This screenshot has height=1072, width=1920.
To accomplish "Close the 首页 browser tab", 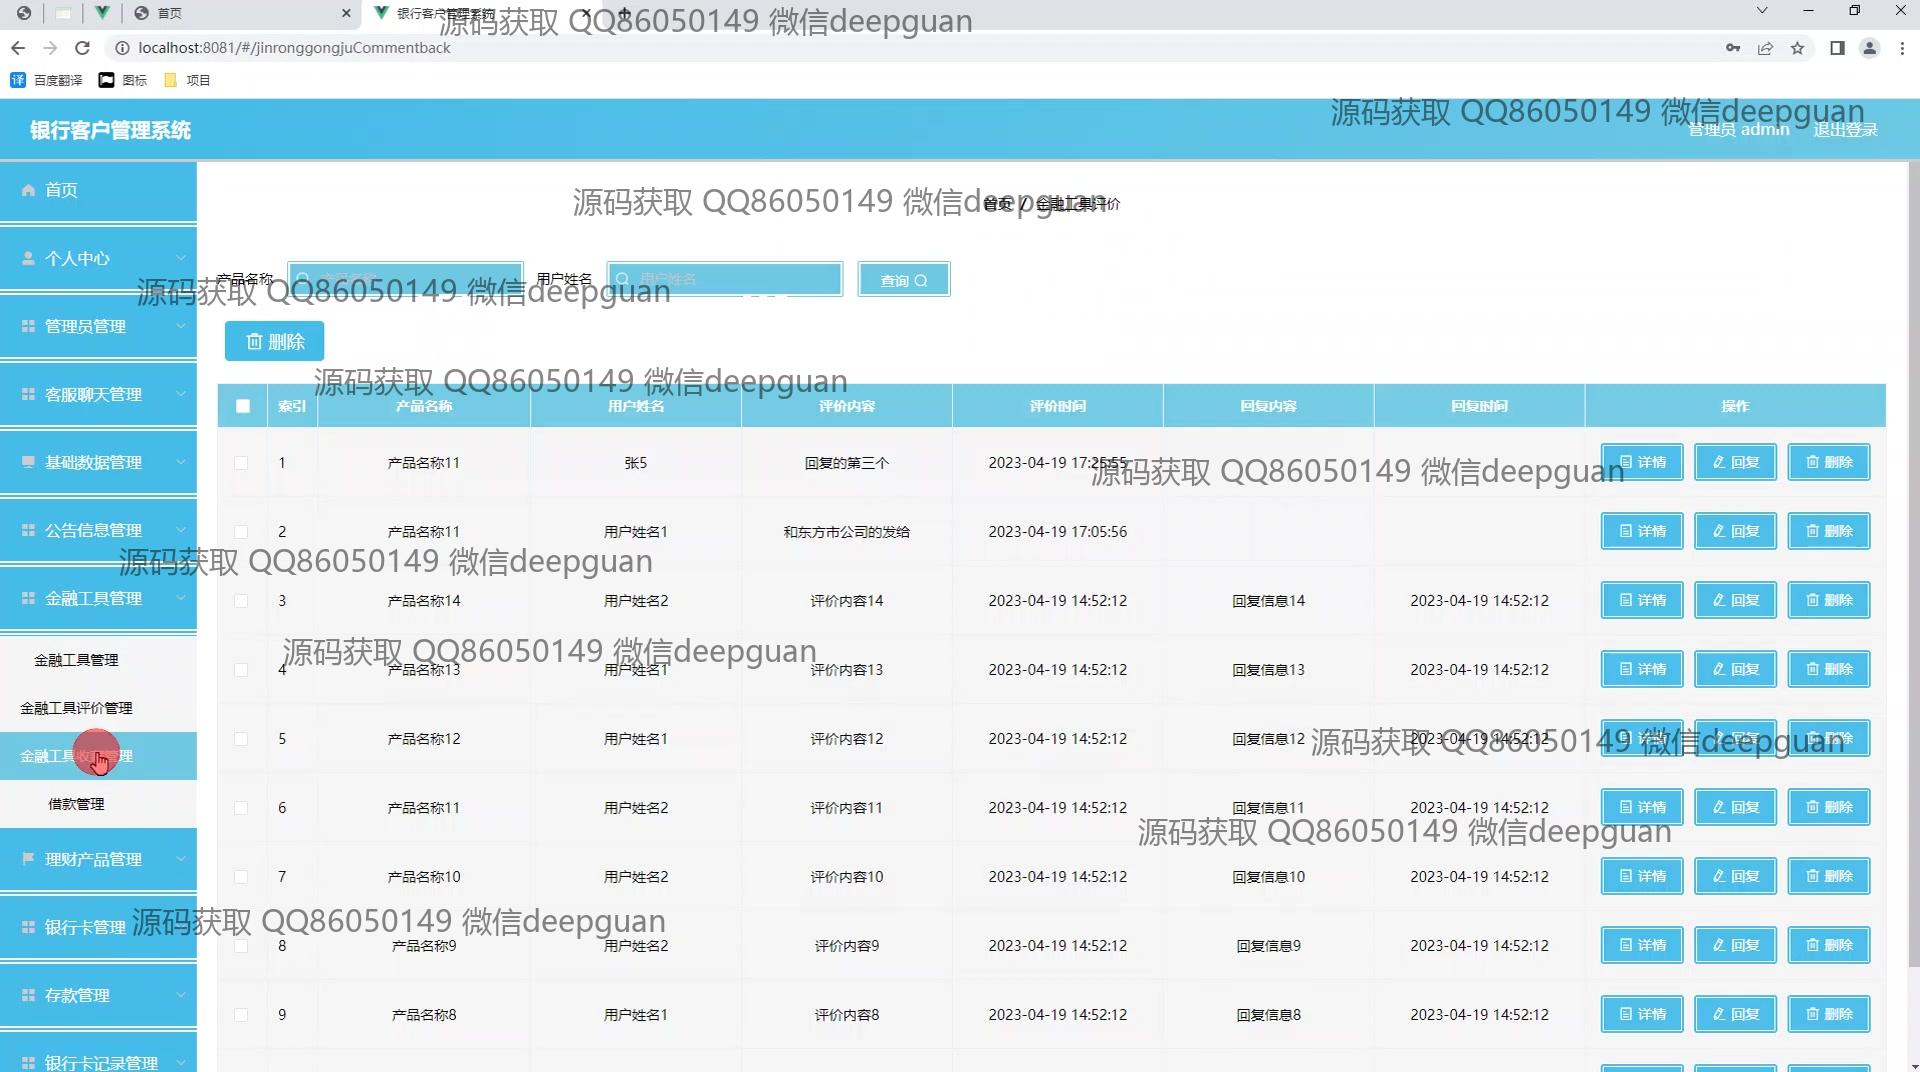I will [346, 13].
